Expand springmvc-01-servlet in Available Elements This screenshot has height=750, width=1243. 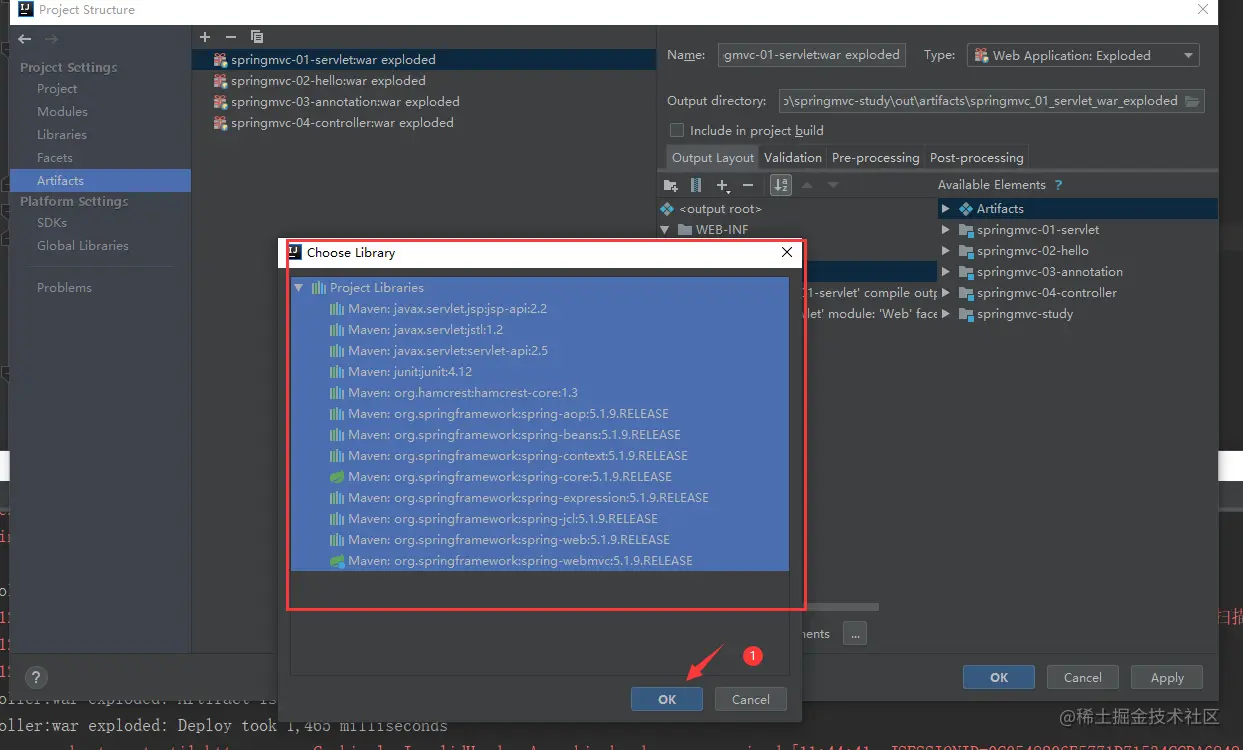click(946, 230)
